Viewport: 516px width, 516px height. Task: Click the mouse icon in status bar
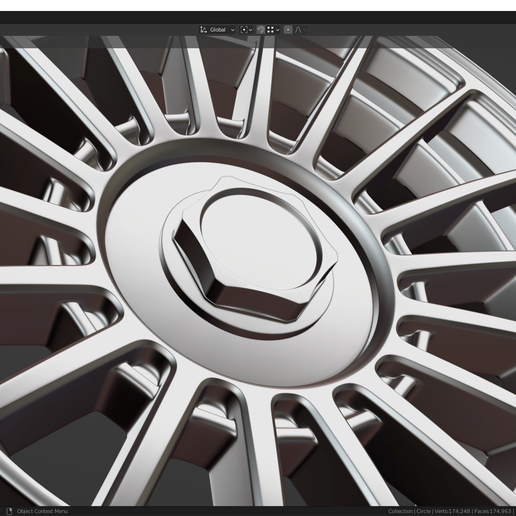[9, 511]
